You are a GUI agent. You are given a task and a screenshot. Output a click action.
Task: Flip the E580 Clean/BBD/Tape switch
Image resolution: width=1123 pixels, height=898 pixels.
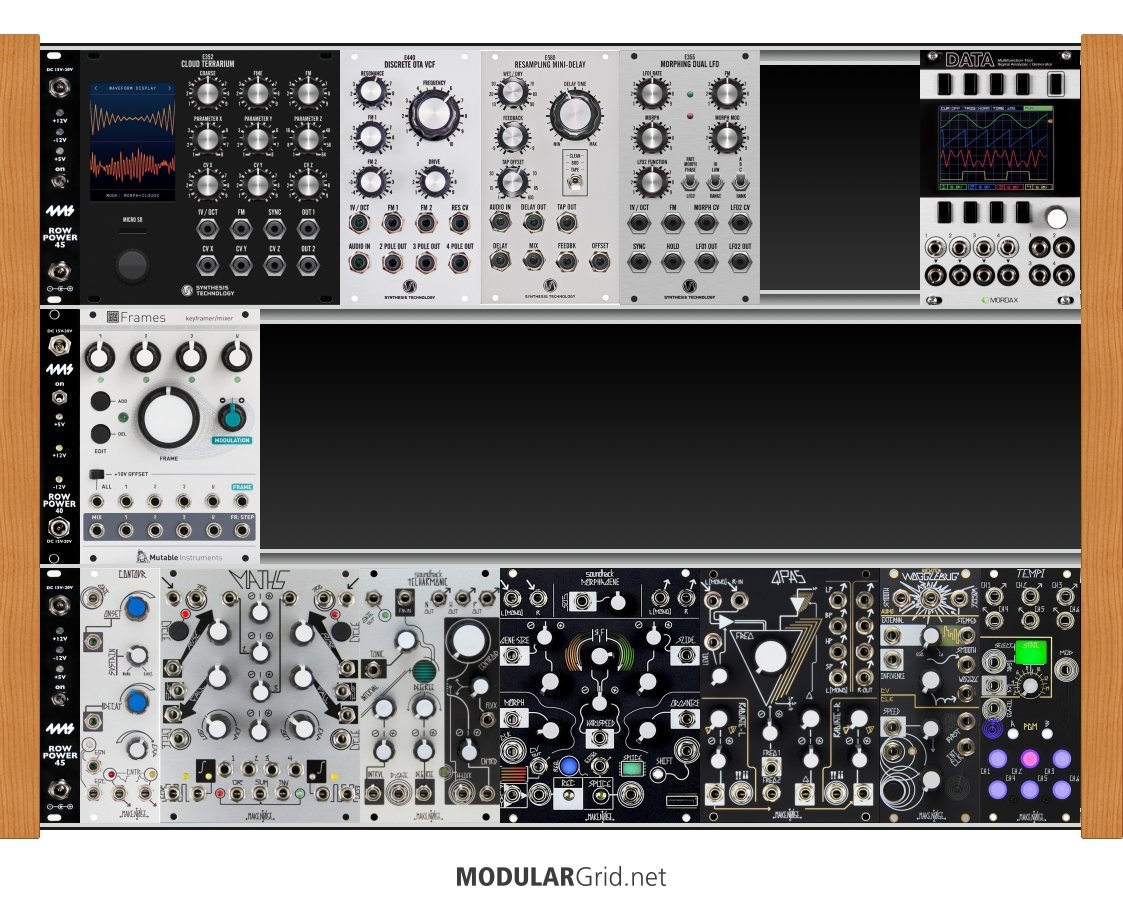point(574,183)
